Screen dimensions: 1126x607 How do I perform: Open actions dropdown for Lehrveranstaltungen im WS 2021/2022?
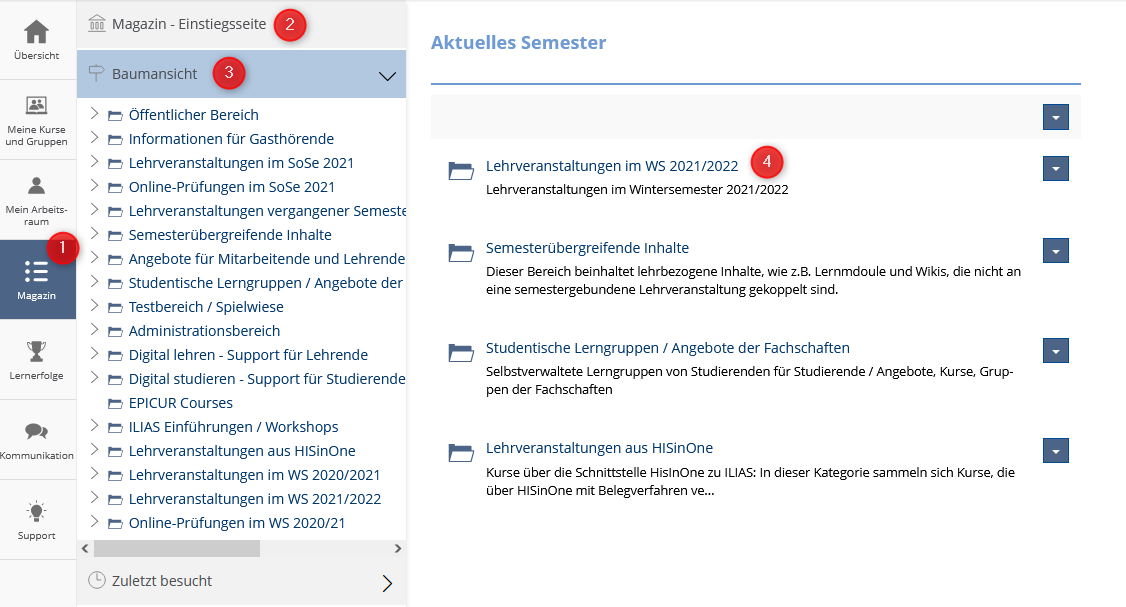coord(1055,168)
